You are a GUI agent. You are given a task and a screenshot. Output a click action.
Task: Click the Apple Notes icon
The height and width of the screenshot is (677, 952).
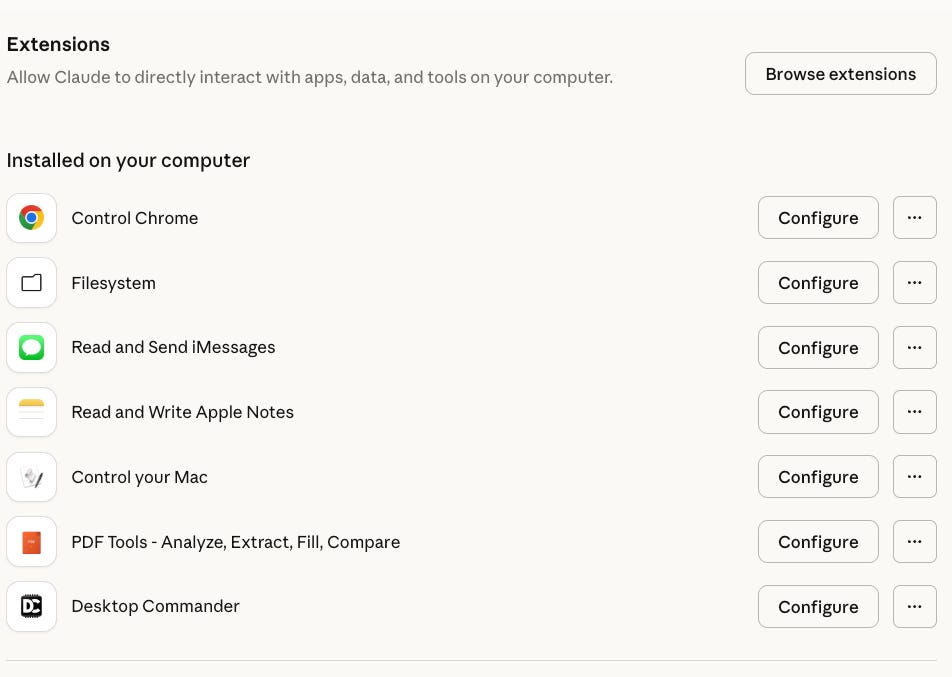click(x=31, y=412)
